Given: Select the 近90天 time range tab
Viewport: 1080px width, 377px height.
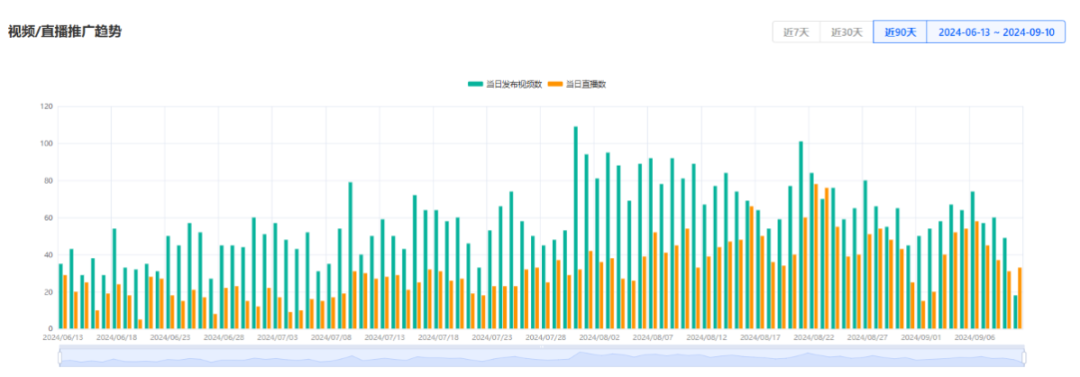Looking at the screenshot, I should [x=900, y=32].
